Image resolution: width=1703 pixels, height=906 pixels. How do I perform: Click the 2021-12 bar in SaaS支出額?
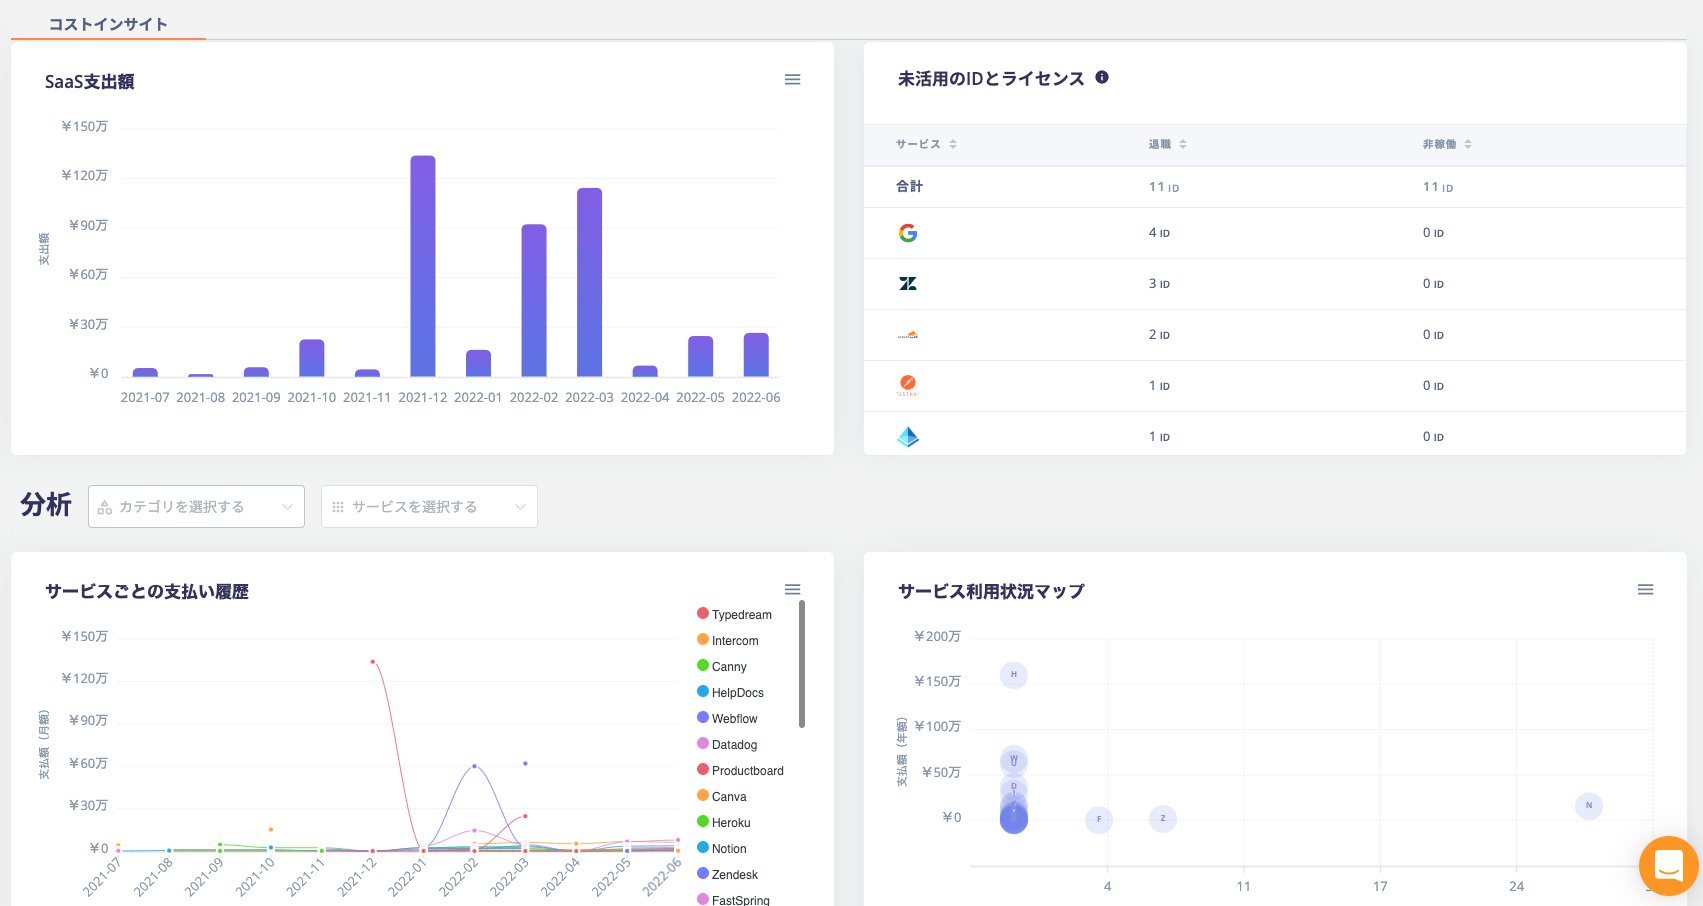[x=423, y=266]
